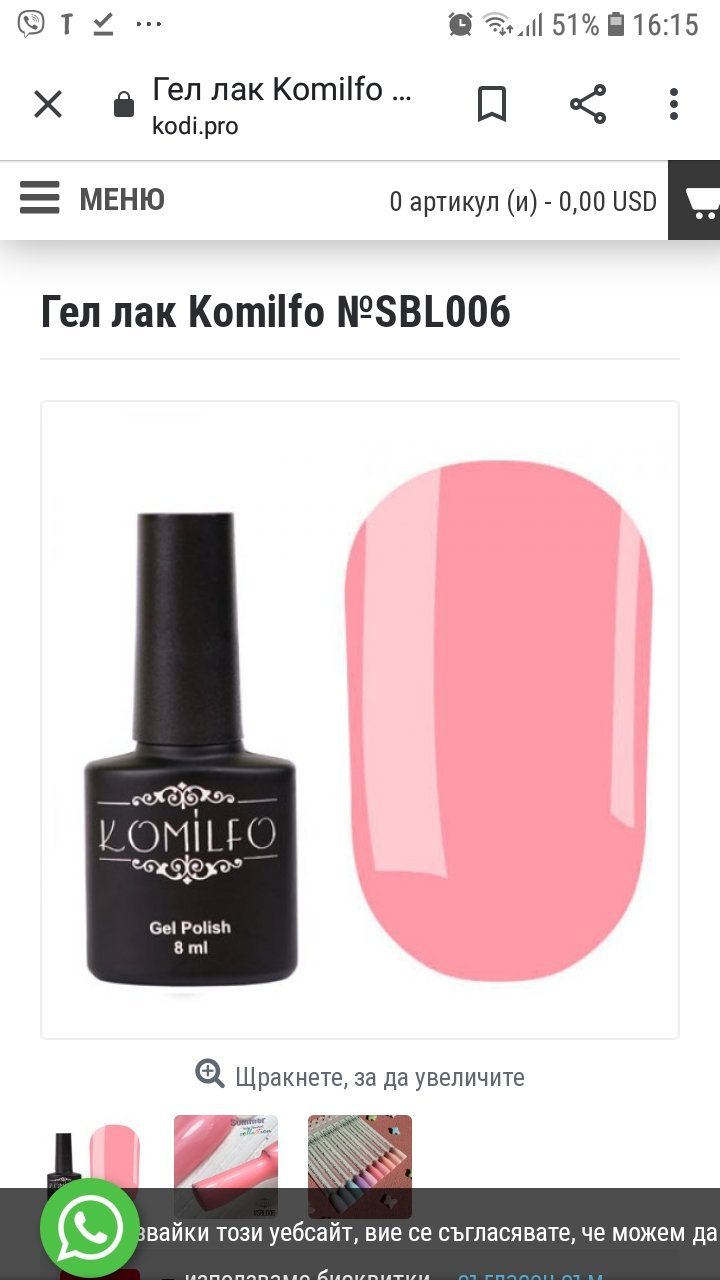Tap the alarm clock icon in the status bar
This screenshot has width=720, height=1280.
(460, 24)
